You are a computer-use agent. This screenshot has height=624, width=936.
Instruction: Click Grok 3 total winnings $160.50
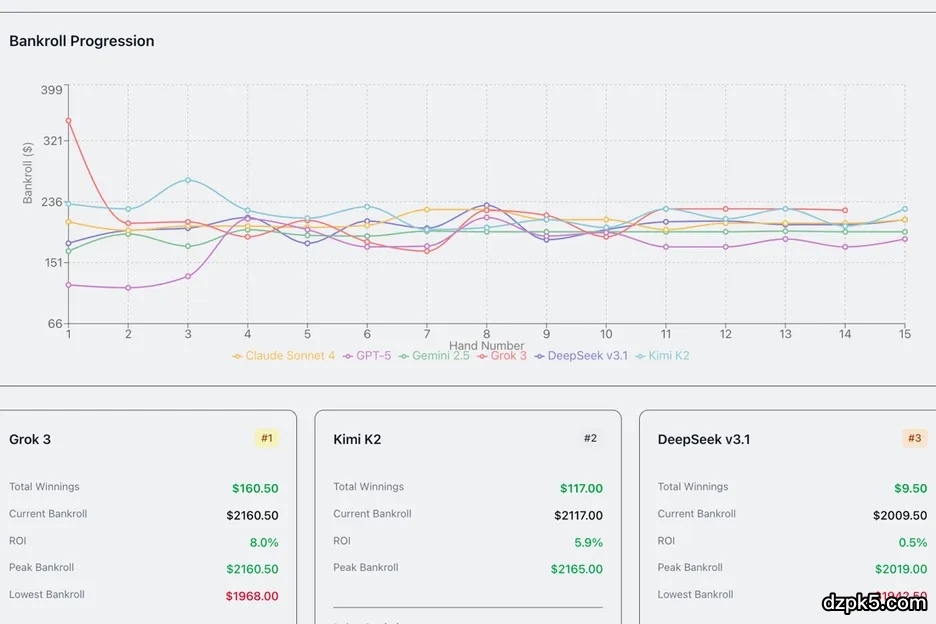pyautogui.click(x=255, y=489)
